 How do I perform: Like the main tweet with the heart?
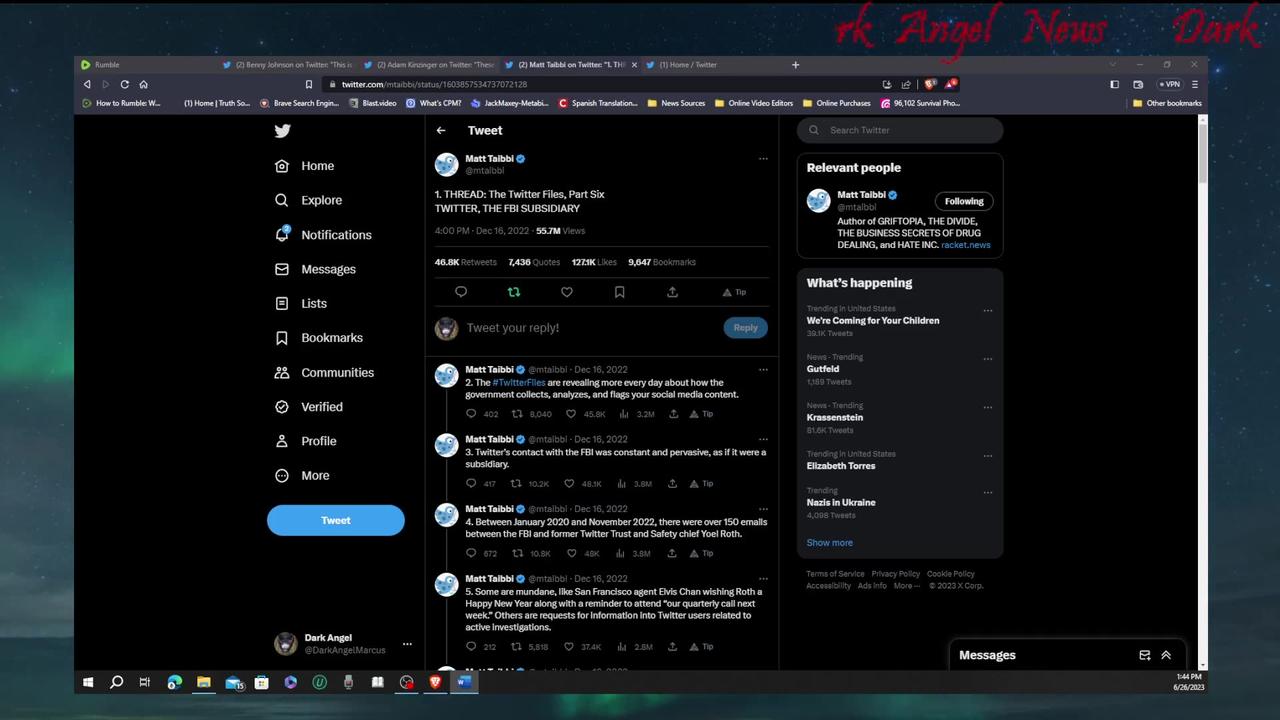[566, 291]
